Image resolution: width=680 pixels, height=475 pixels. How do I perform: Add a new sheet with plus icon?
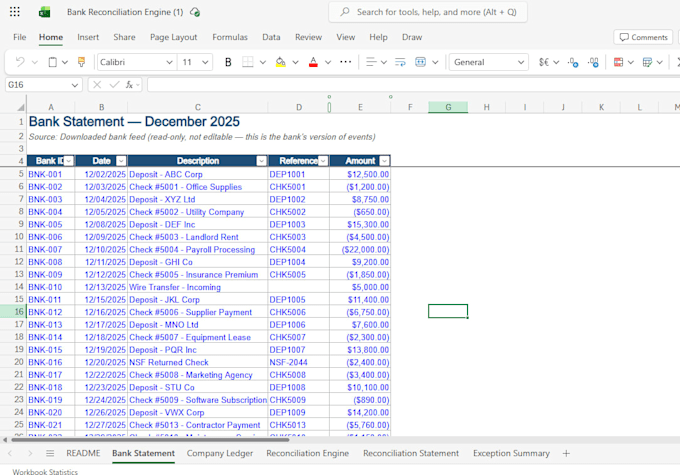click(x=566, y=453)
